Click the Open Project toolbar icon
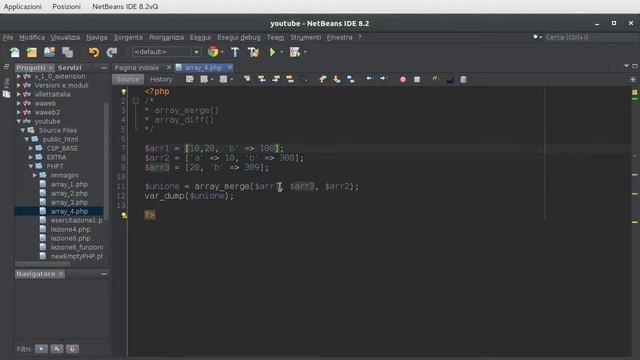Viewport: 640px width, 360px height. (x=49, y=52)
